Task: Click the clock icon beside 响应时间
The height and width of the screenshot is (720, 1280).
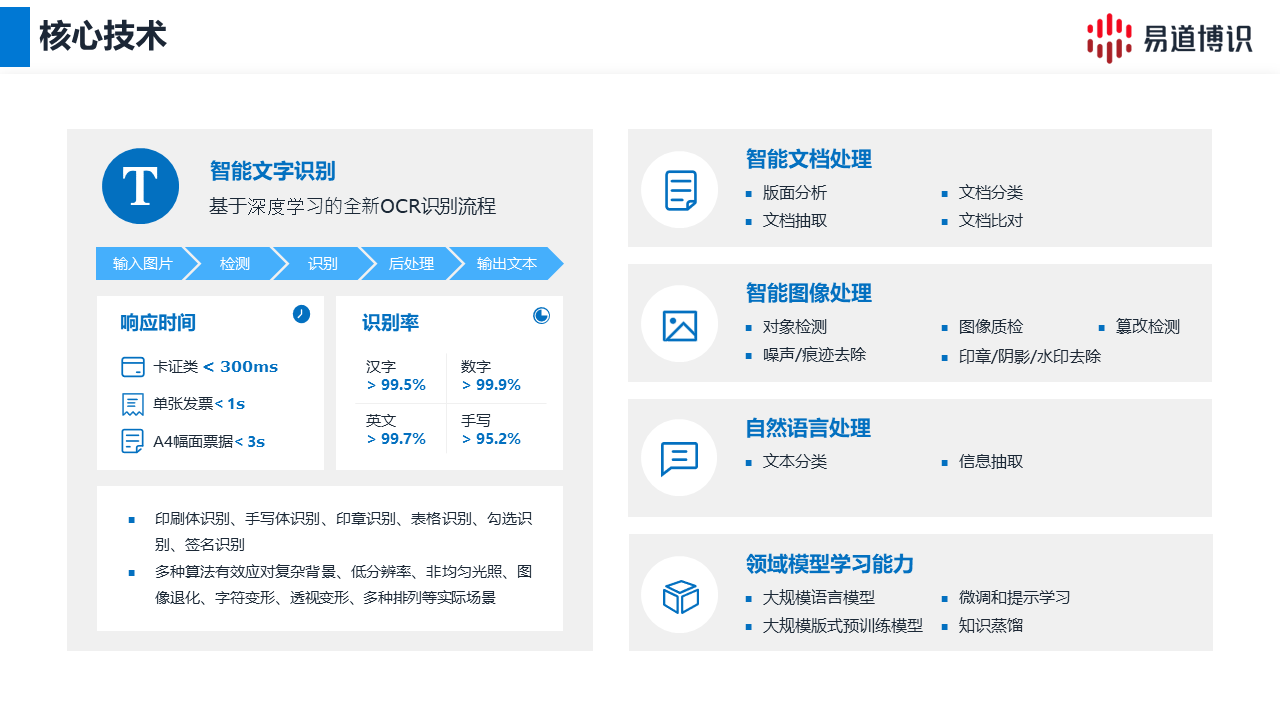Action: tap(301, 314)
